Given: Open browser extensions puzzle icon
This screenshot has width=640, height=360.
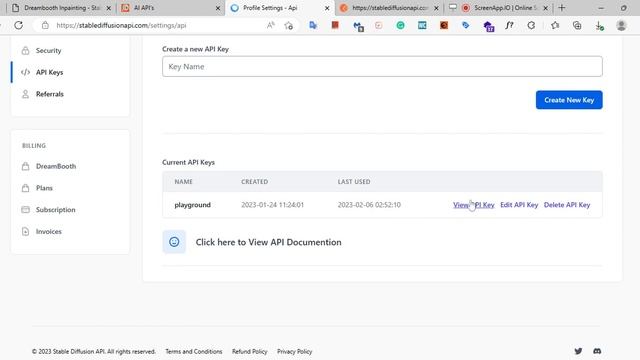Looking at the screenshot, I should point(531,25).
